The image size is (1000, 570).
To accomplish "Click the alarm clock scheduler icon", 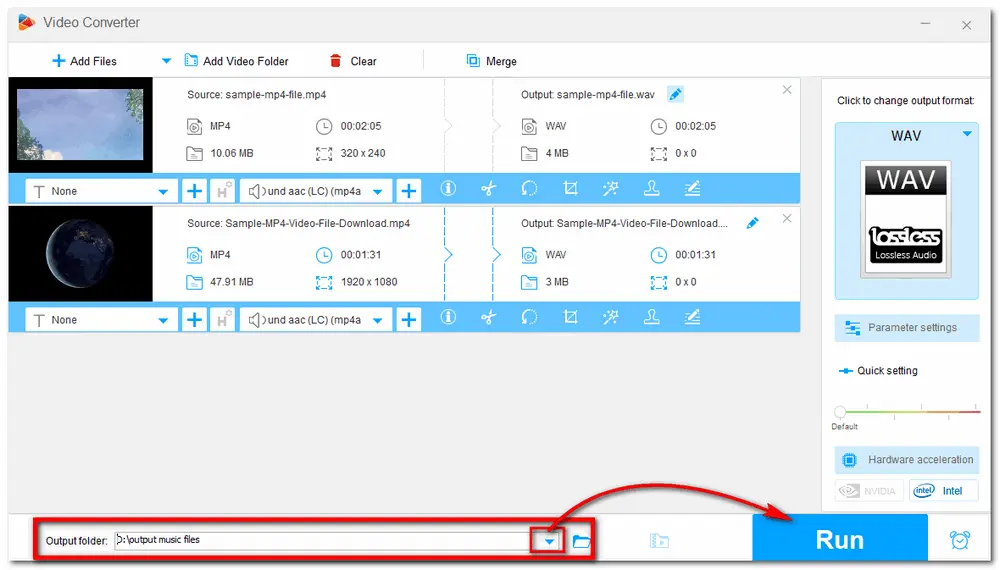I will click(960, 540).
